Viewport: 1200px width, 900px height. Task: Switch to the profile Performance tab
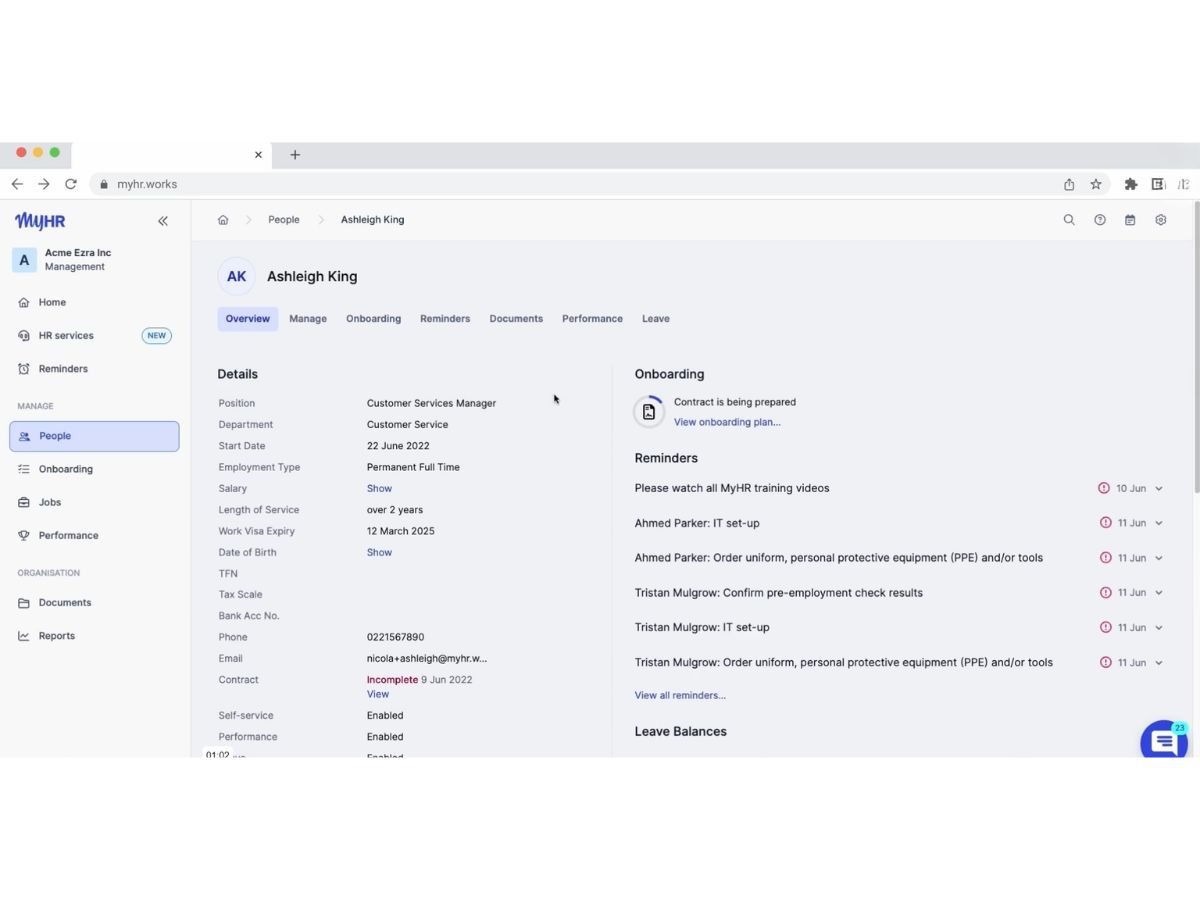[x=592, y=319]
